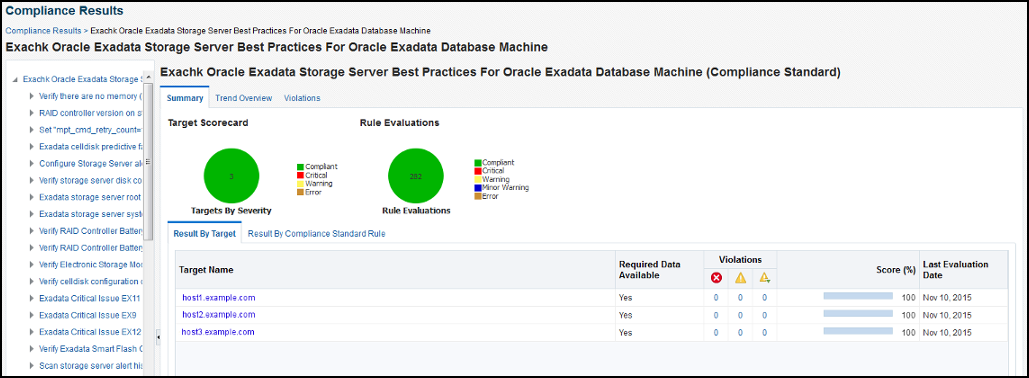Expand the 'Verify there are no memory' node
The image size is (1029, 378).
(x=32, y=96)
